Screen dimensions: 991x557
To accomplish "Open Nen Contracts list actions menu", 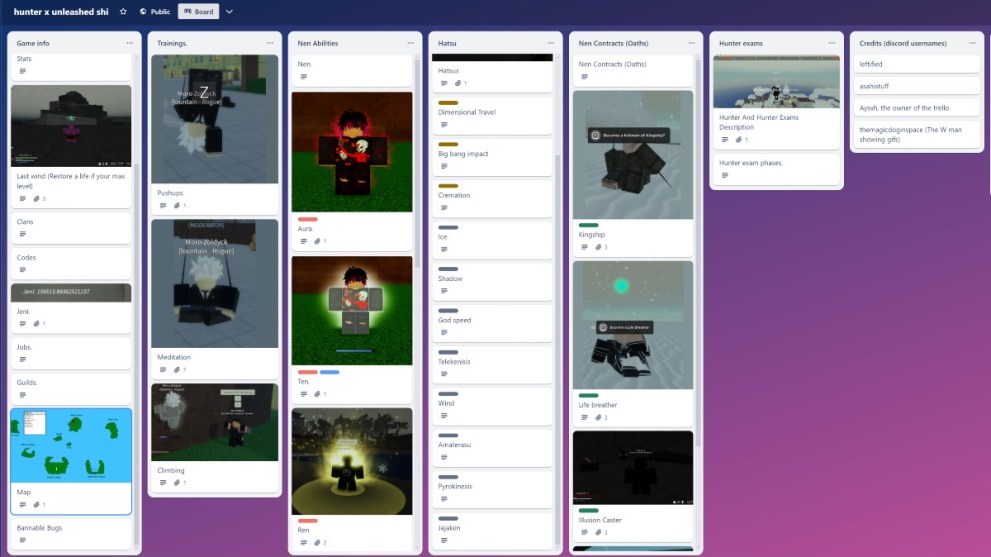I will click(690, 43).
